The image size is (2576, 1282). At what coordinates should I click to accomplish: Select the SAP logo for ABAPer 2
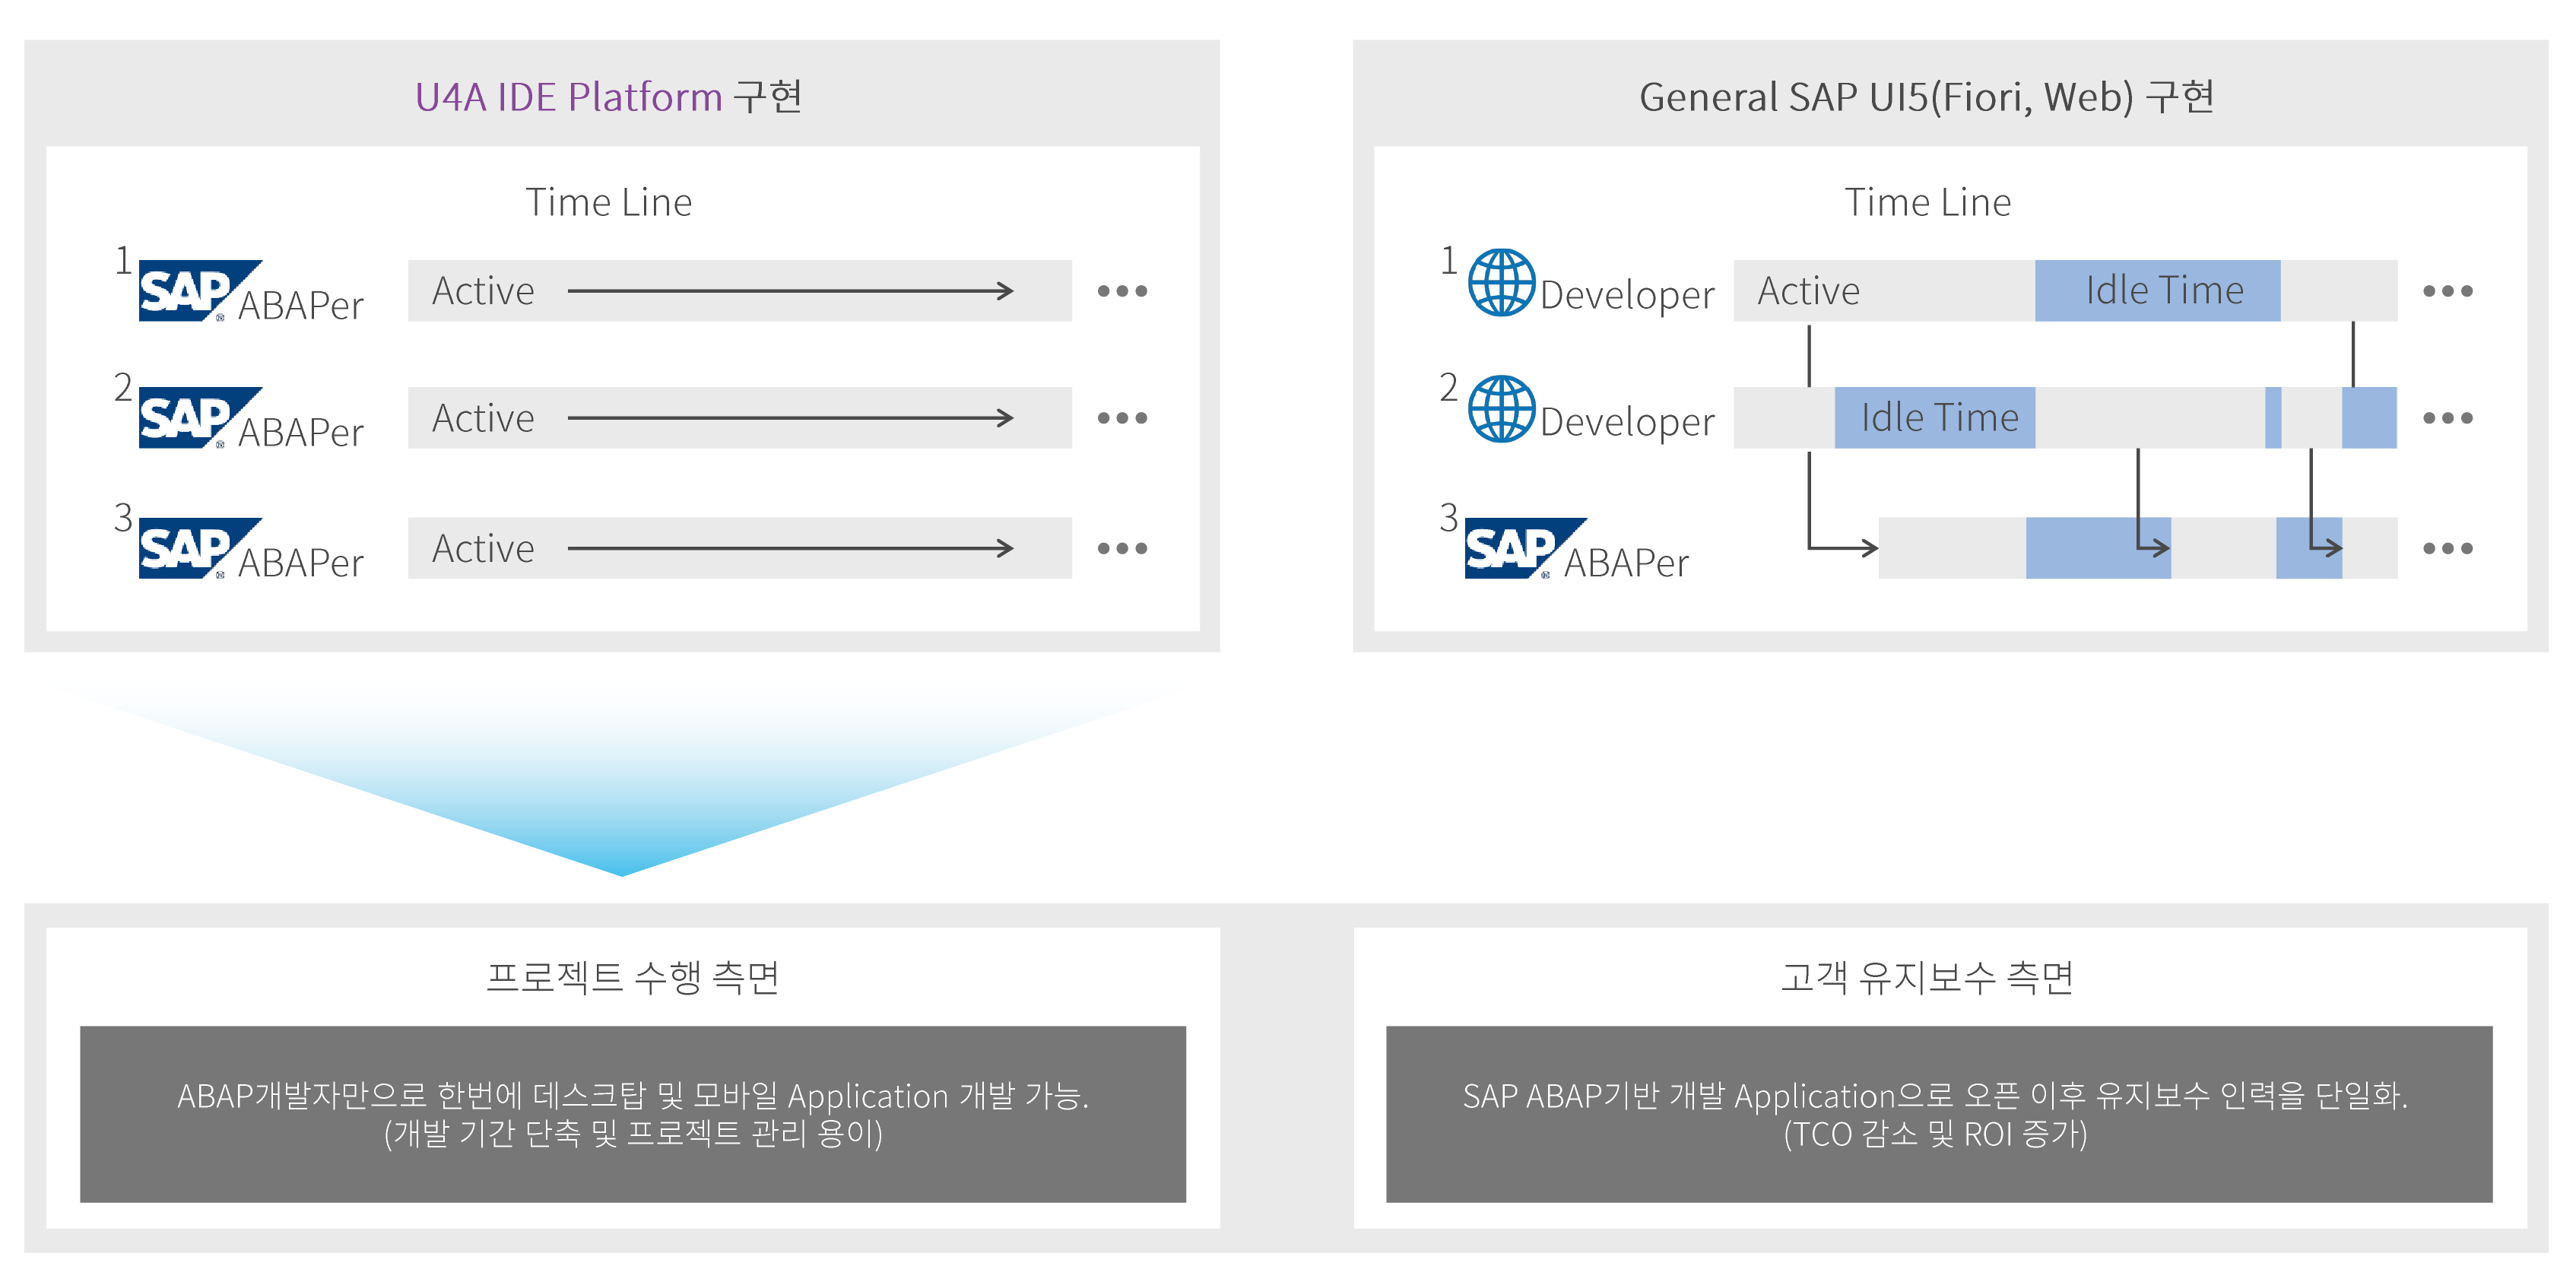(x=200, y=415)
